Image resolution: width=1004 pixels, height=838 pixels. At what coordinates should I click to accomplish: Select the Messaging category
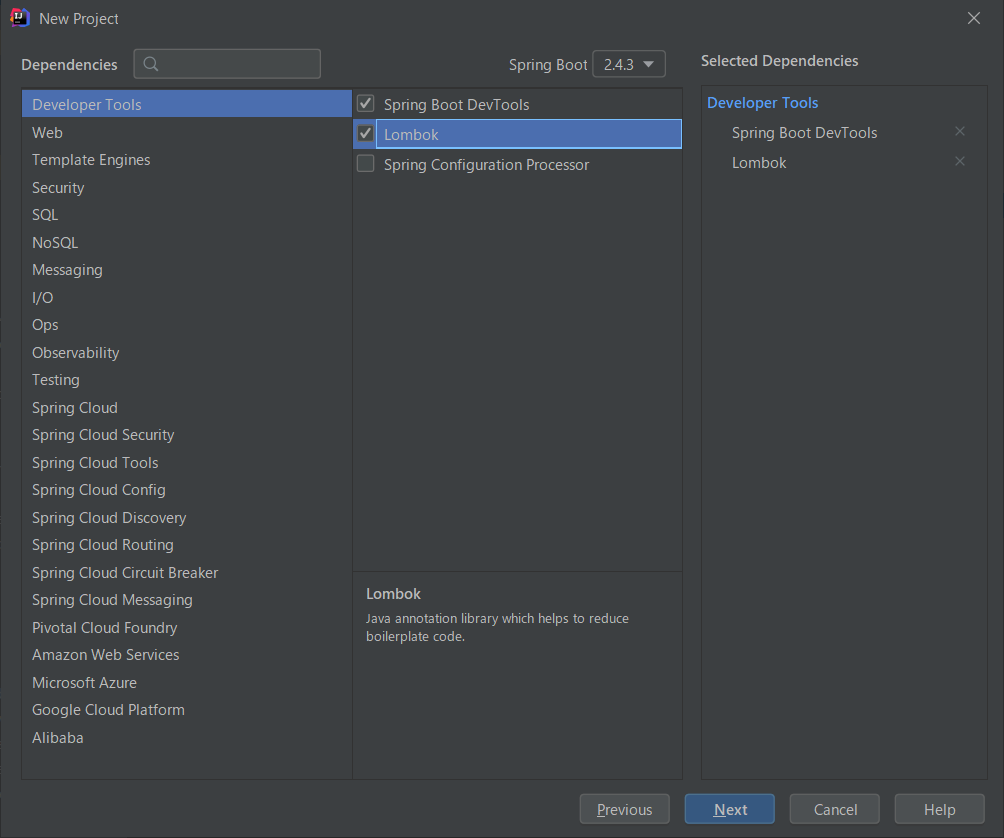click(x=187, y=270)
